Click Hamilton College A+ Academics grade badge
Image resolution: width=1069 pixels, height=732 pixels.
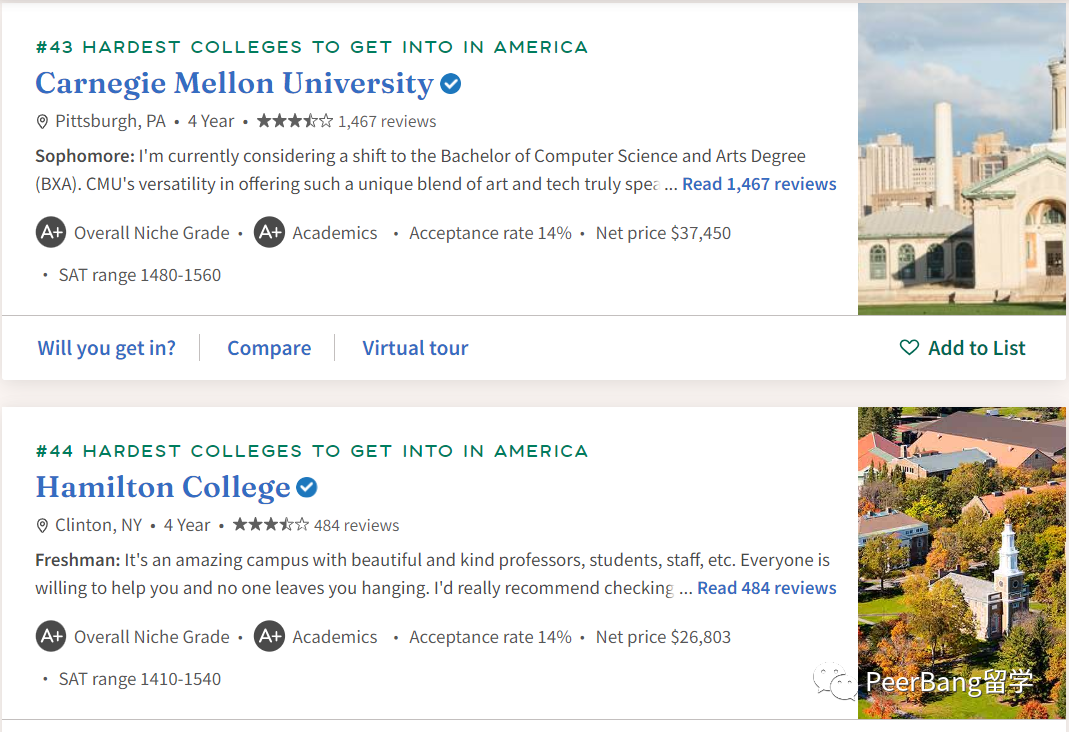coord(269,637)
